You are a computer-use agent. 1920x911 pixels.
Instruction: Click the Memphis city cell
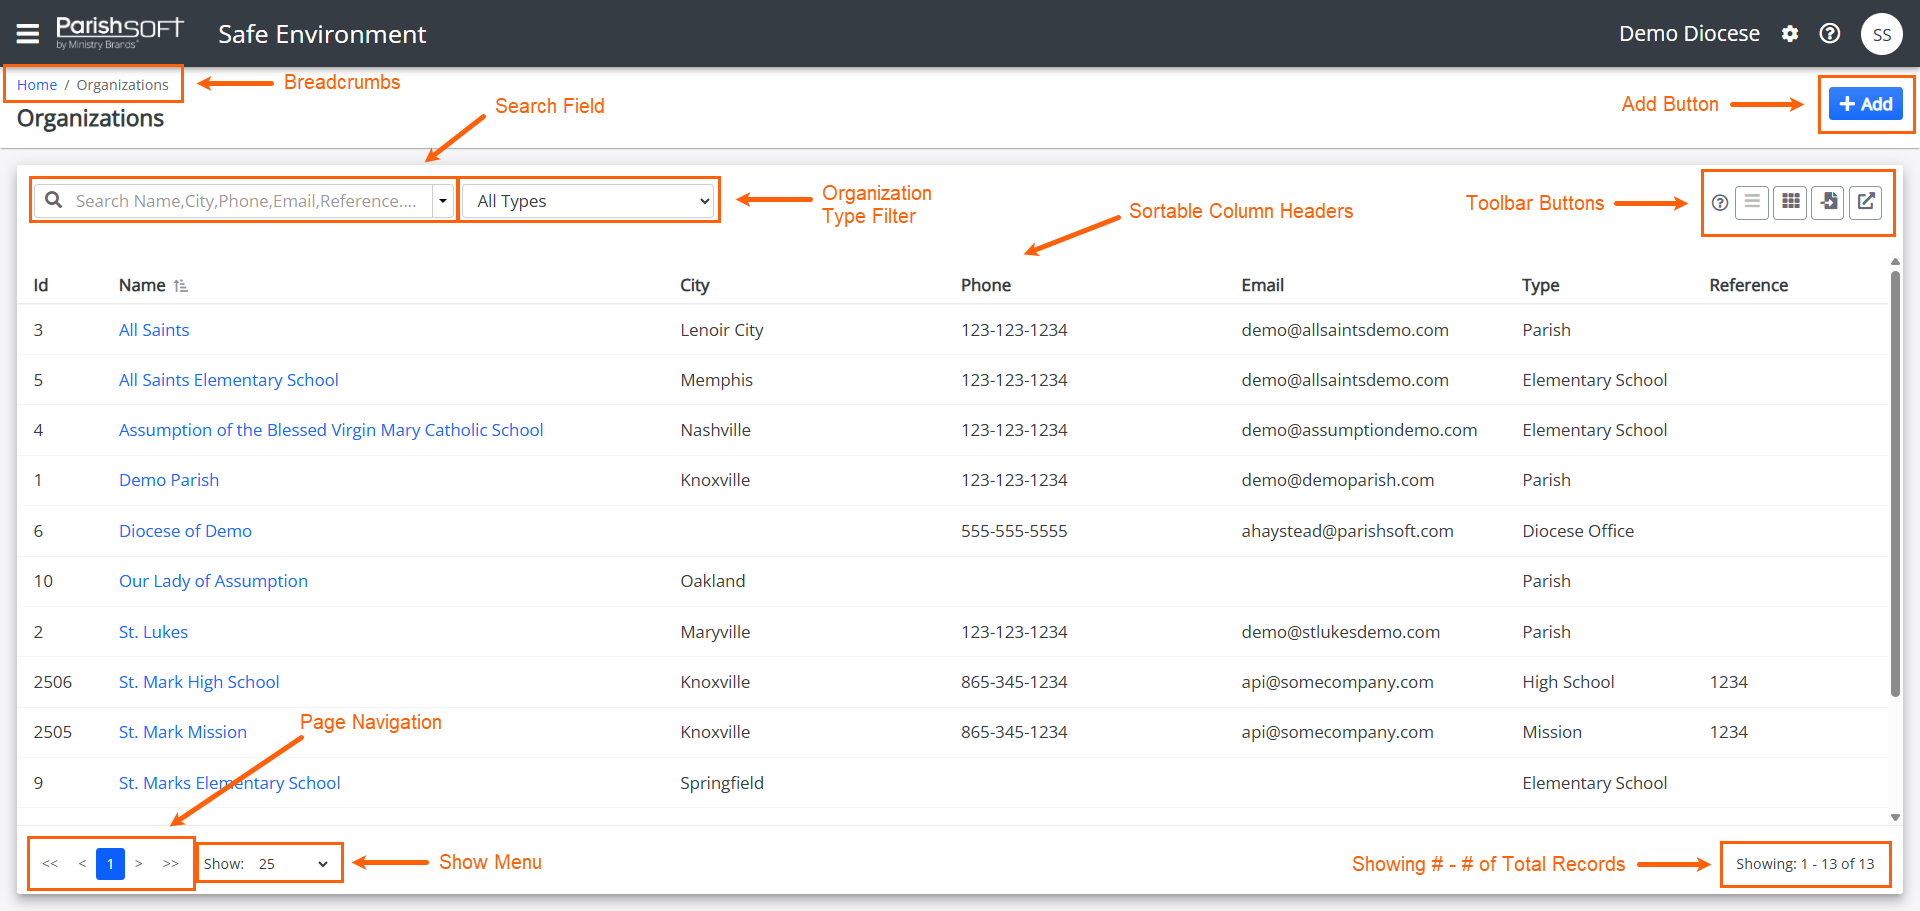click(x=717, y=380)
